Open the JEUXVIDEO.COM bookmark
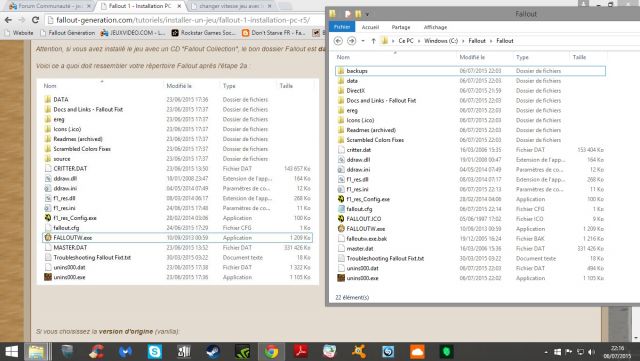This screenshot has height=361, width=640. [x=133, y=33]
